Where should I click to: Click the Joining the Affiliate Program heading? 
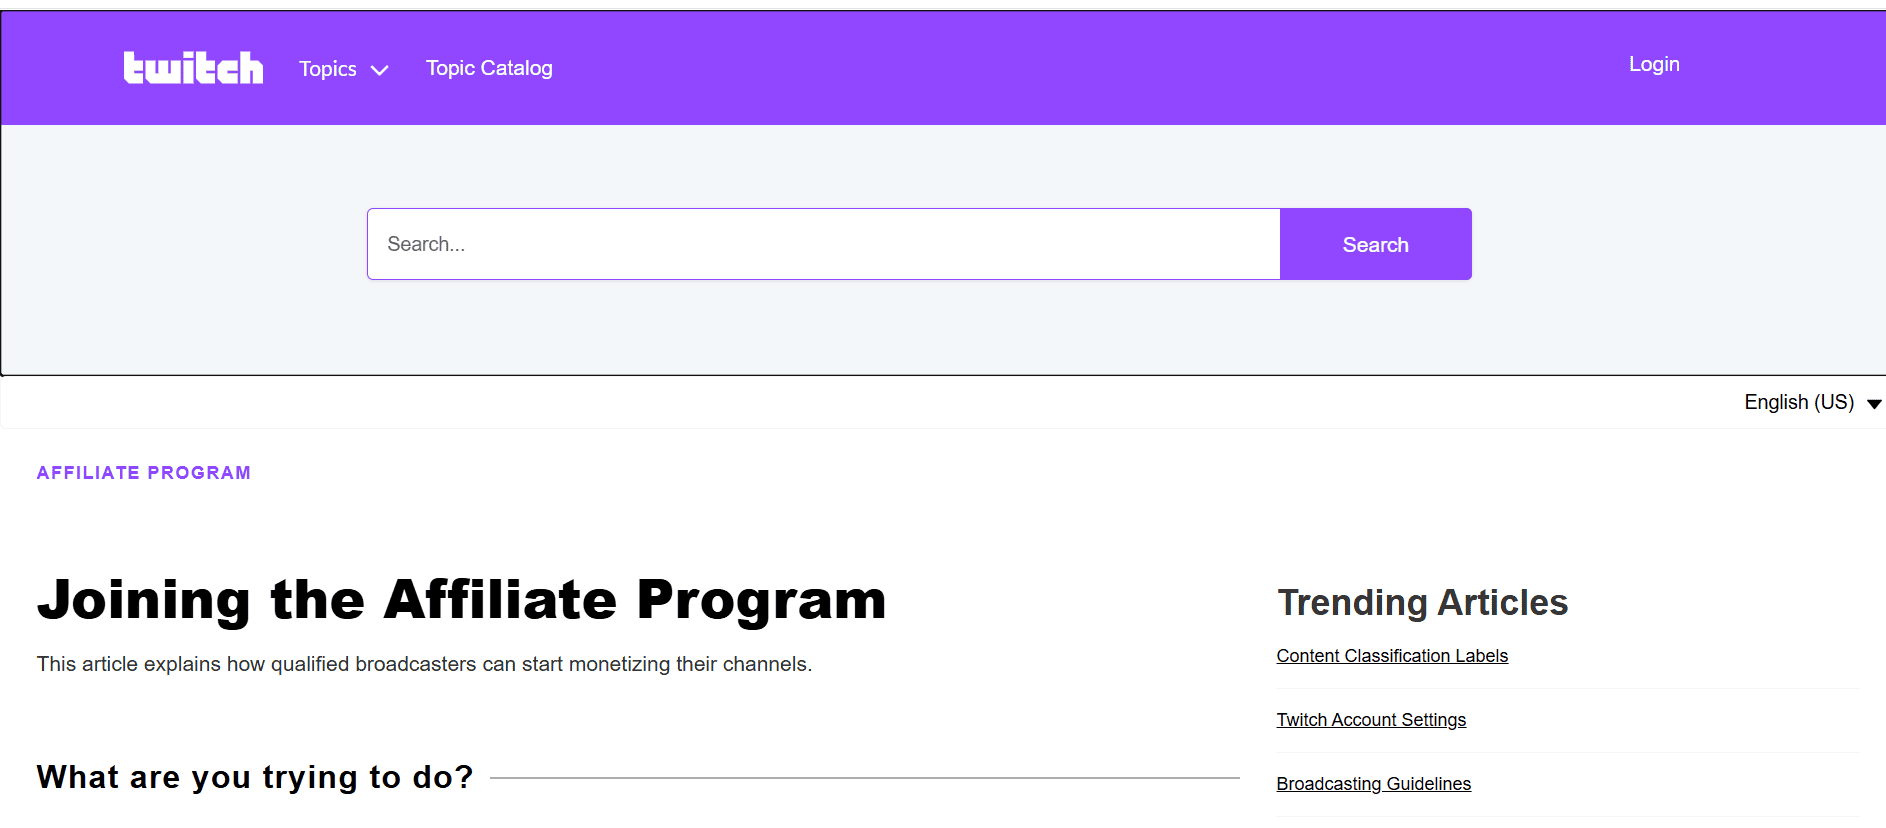462,600
